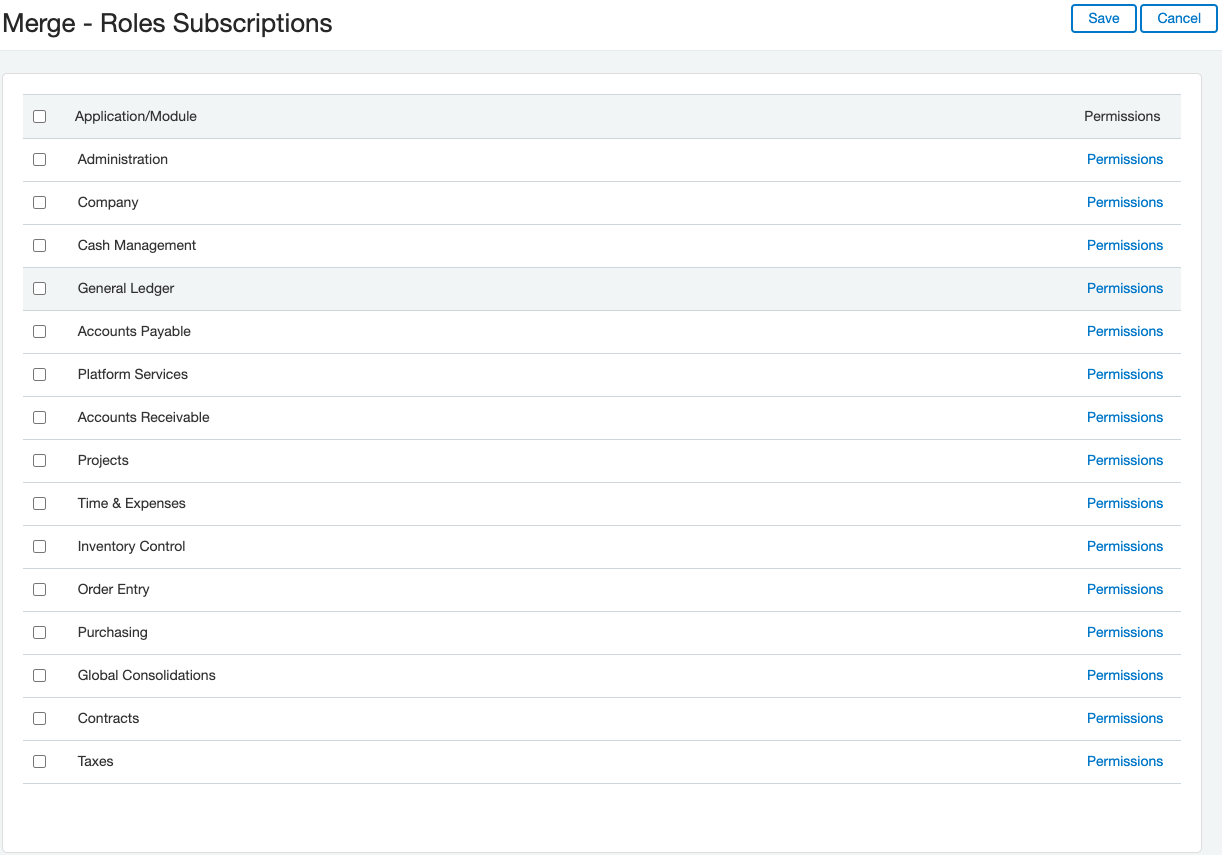Check the Accounts Payable checkbox
The image size is (1222, 855).
coord(40,332)
